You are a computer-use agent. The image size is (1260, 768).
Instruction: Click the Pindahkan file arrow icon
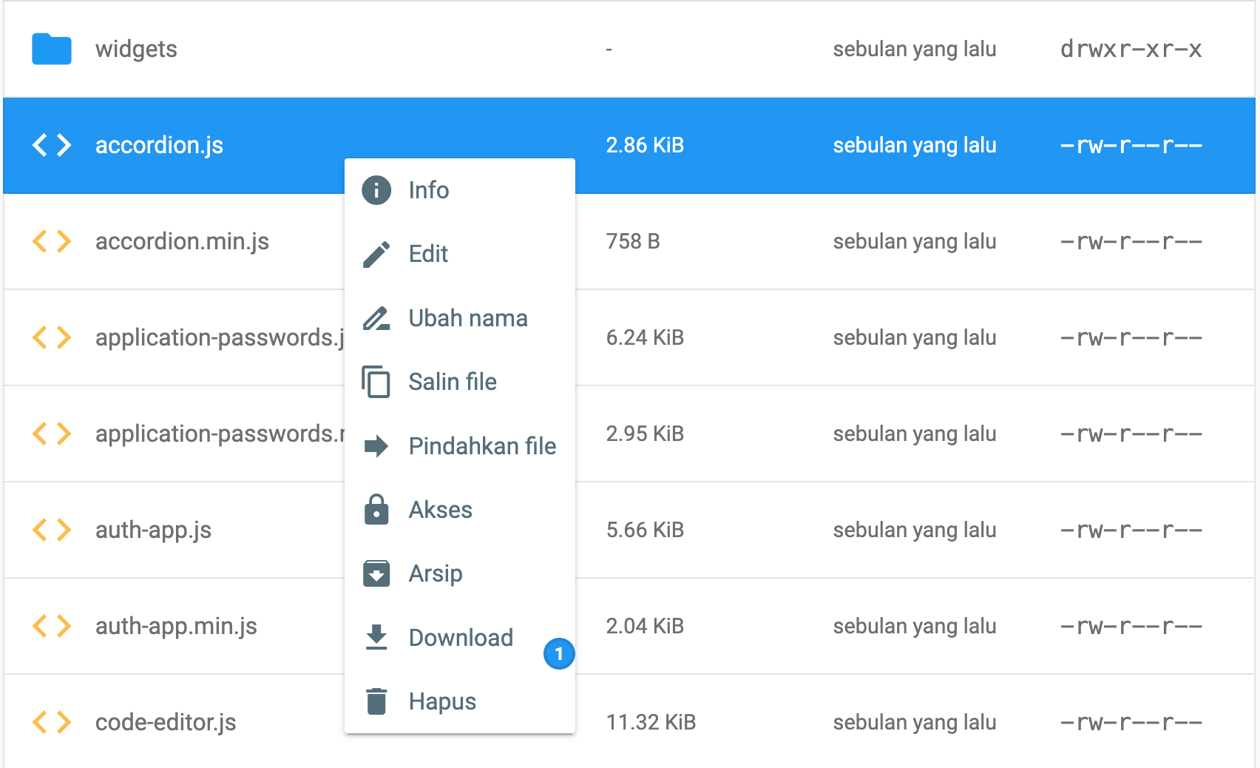pos(376,446)
